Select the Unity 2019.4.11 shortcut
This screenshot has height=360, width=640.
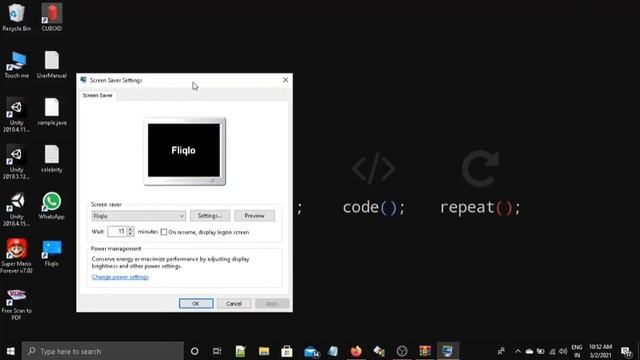[16, 115]
